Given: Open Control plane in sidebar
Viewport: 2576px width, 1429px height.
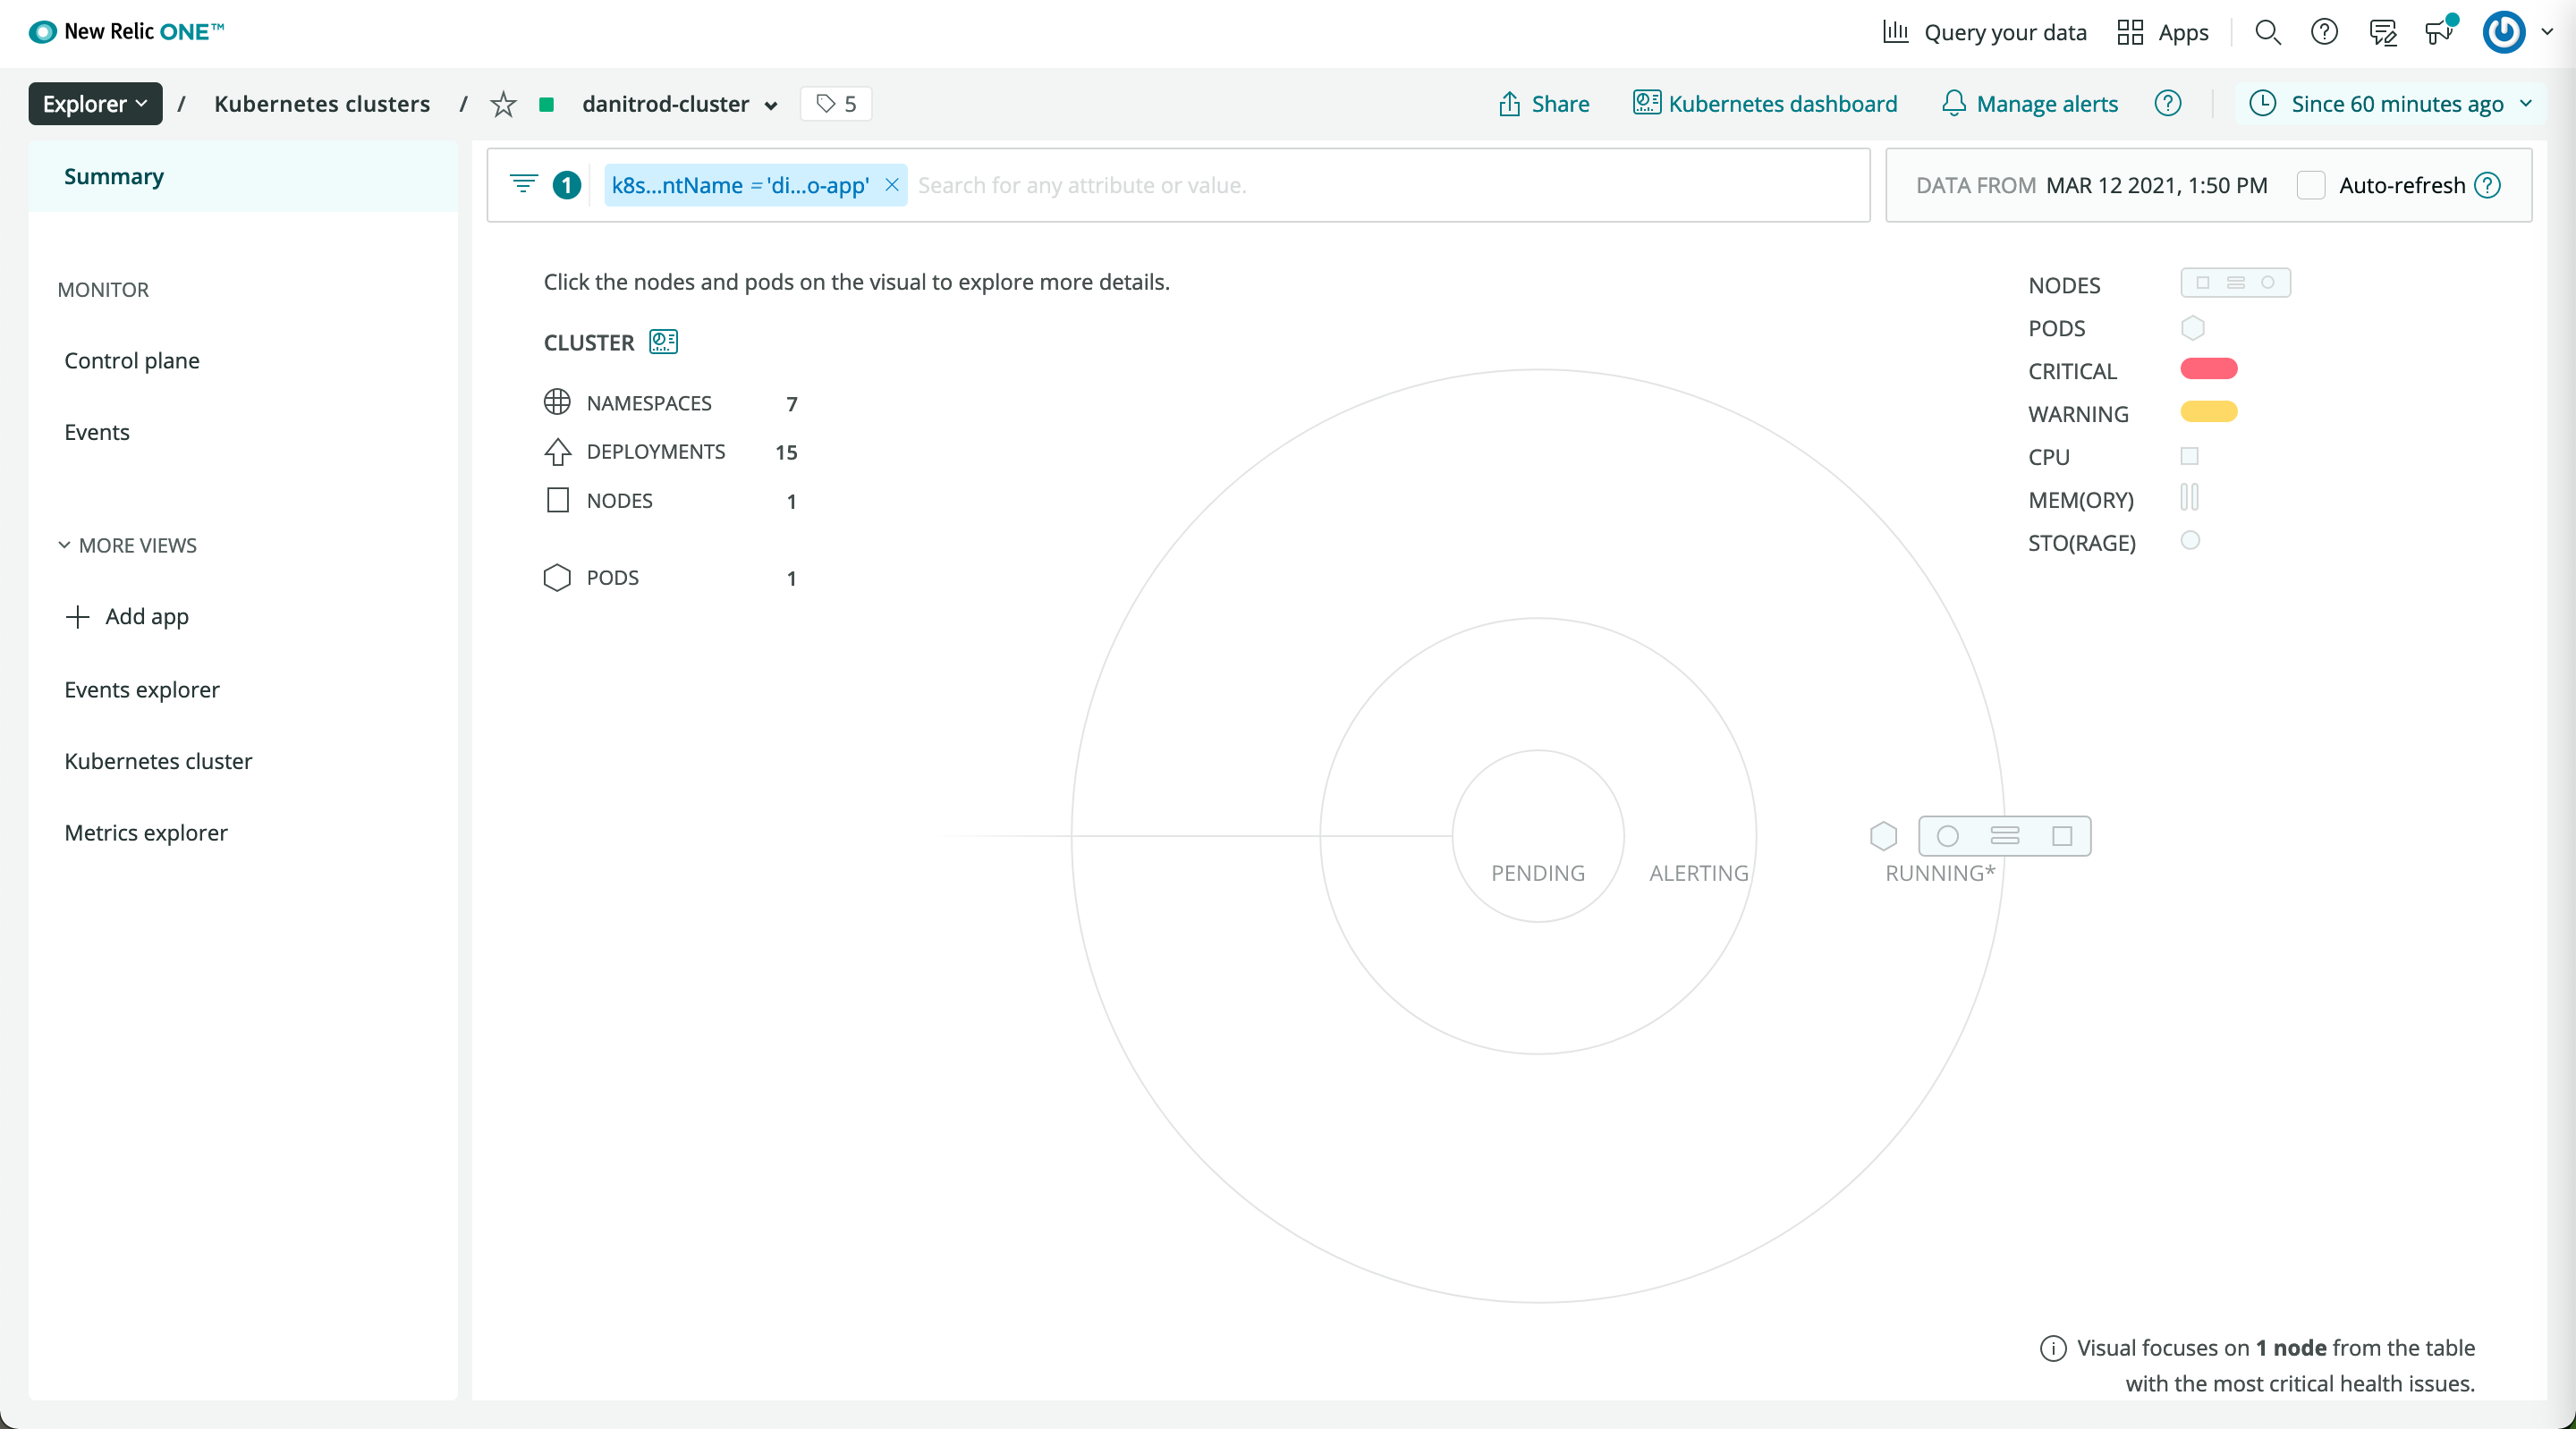Looking at the screenshot, I should [132, 360].
